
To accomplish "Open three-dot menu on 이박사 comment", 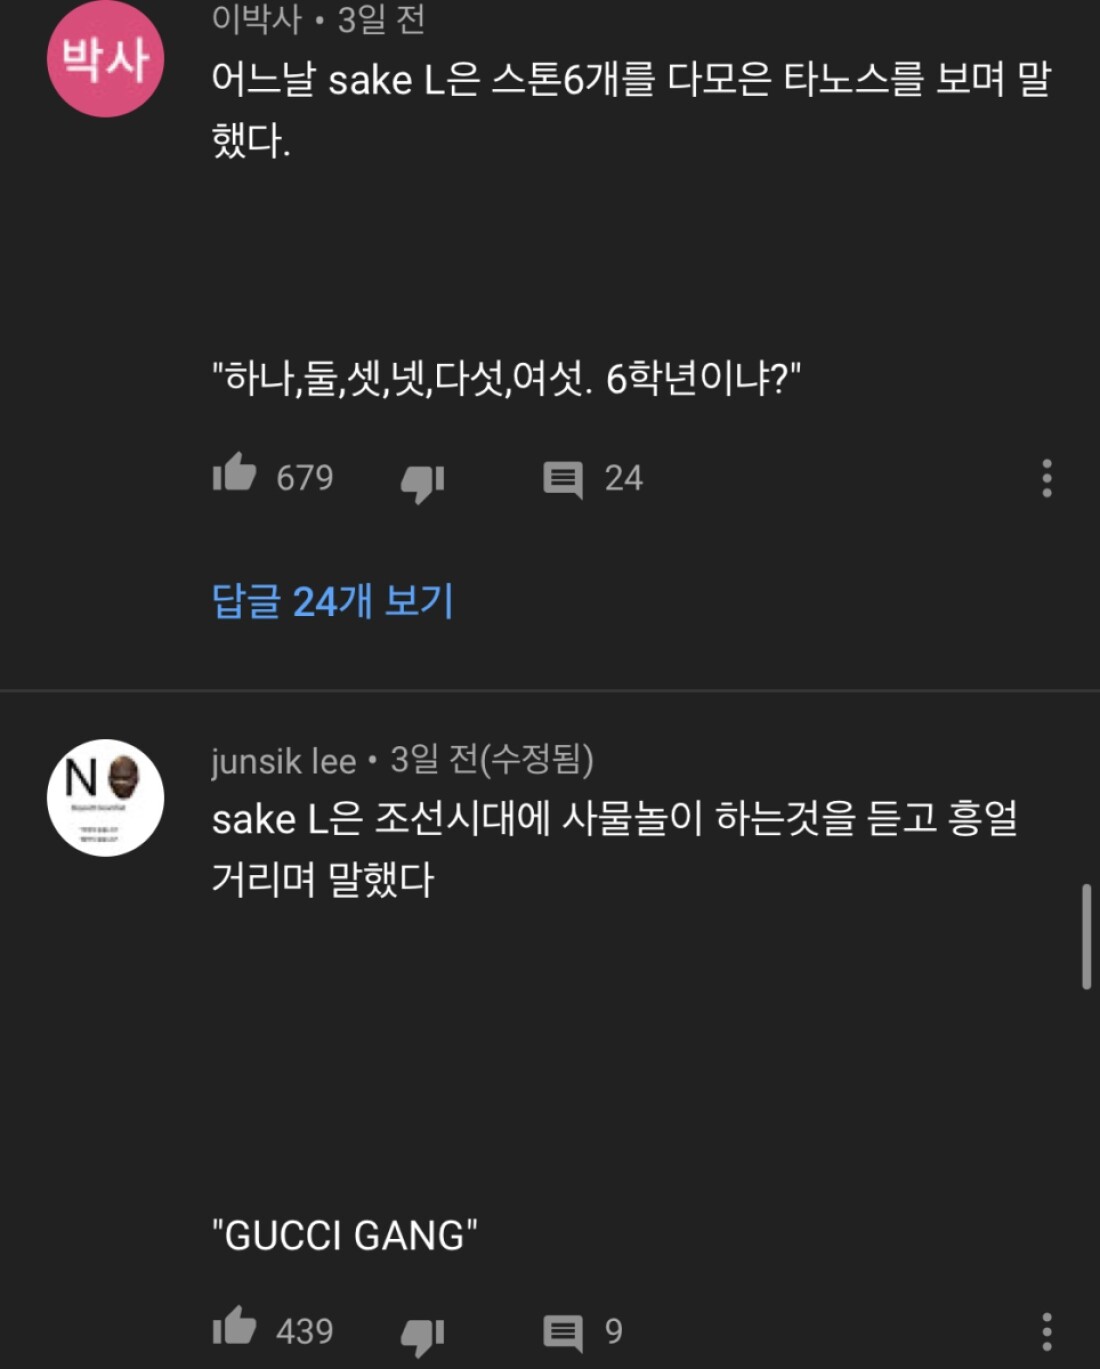I will [x=1047, y=478].
